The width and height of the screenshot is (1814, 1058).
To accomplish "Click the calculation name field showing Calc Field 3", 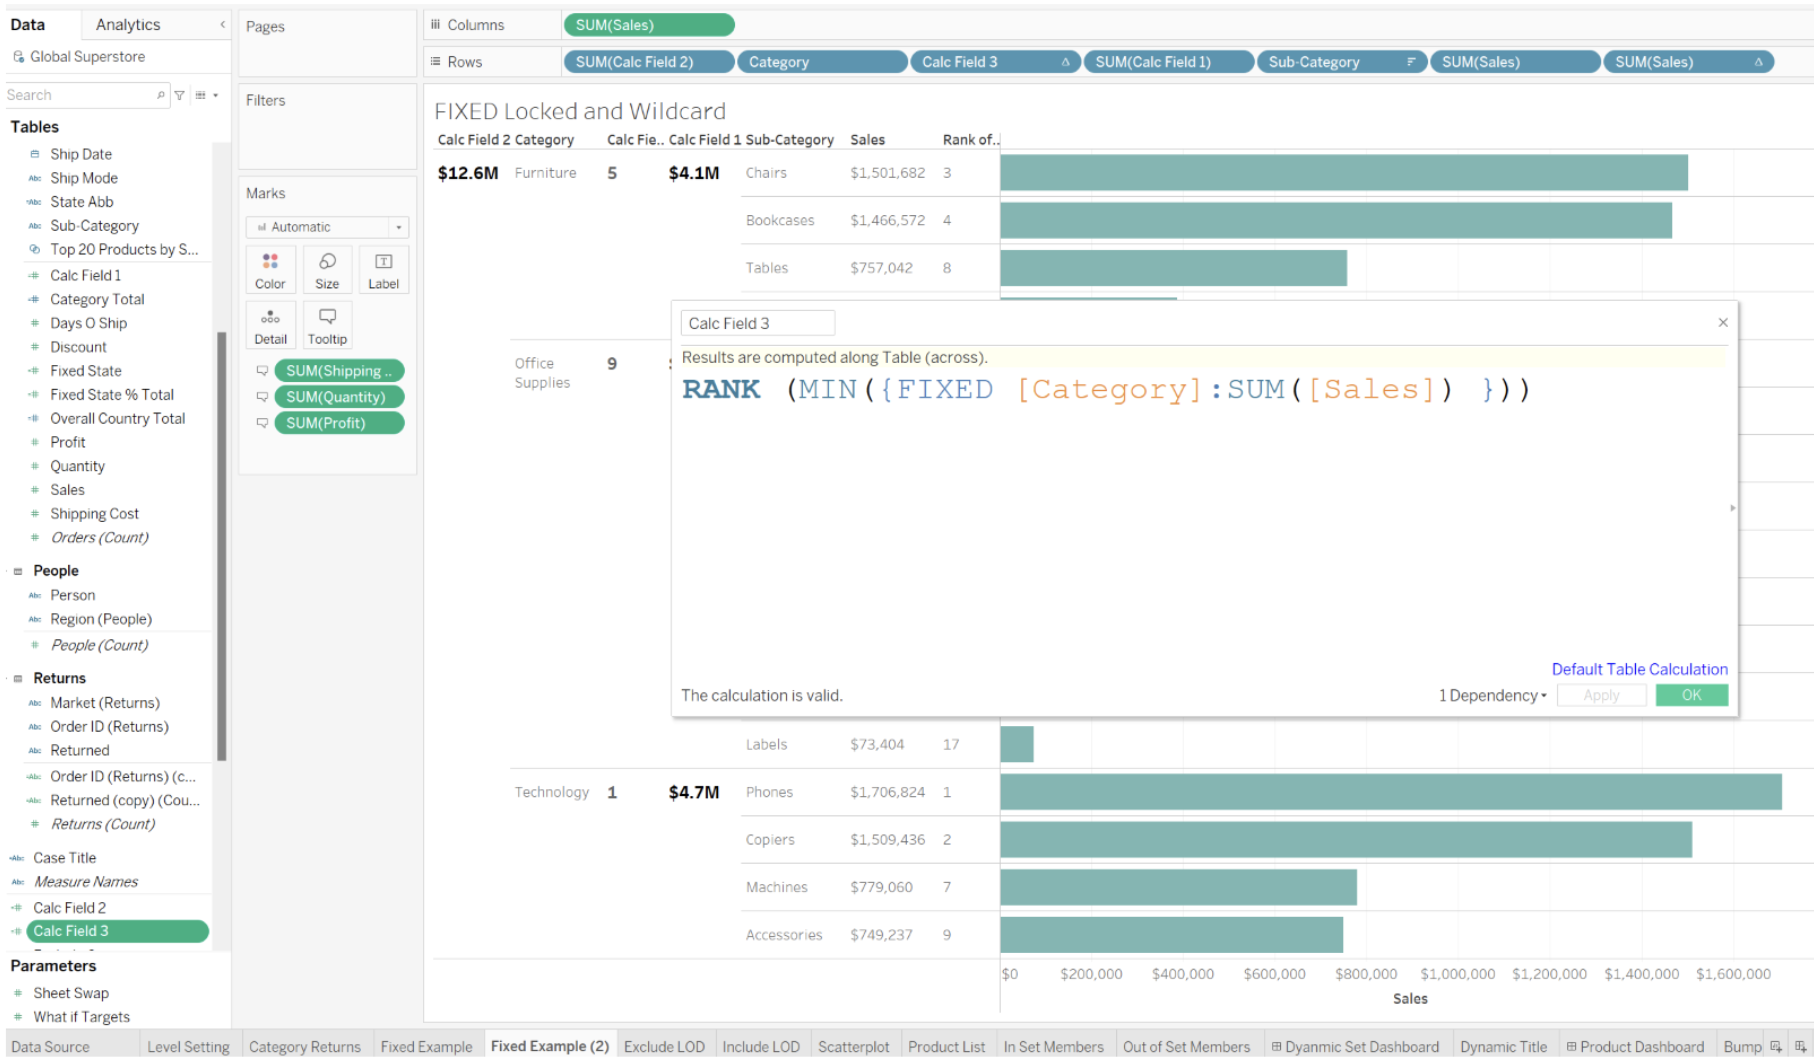I will coord(757,322).
